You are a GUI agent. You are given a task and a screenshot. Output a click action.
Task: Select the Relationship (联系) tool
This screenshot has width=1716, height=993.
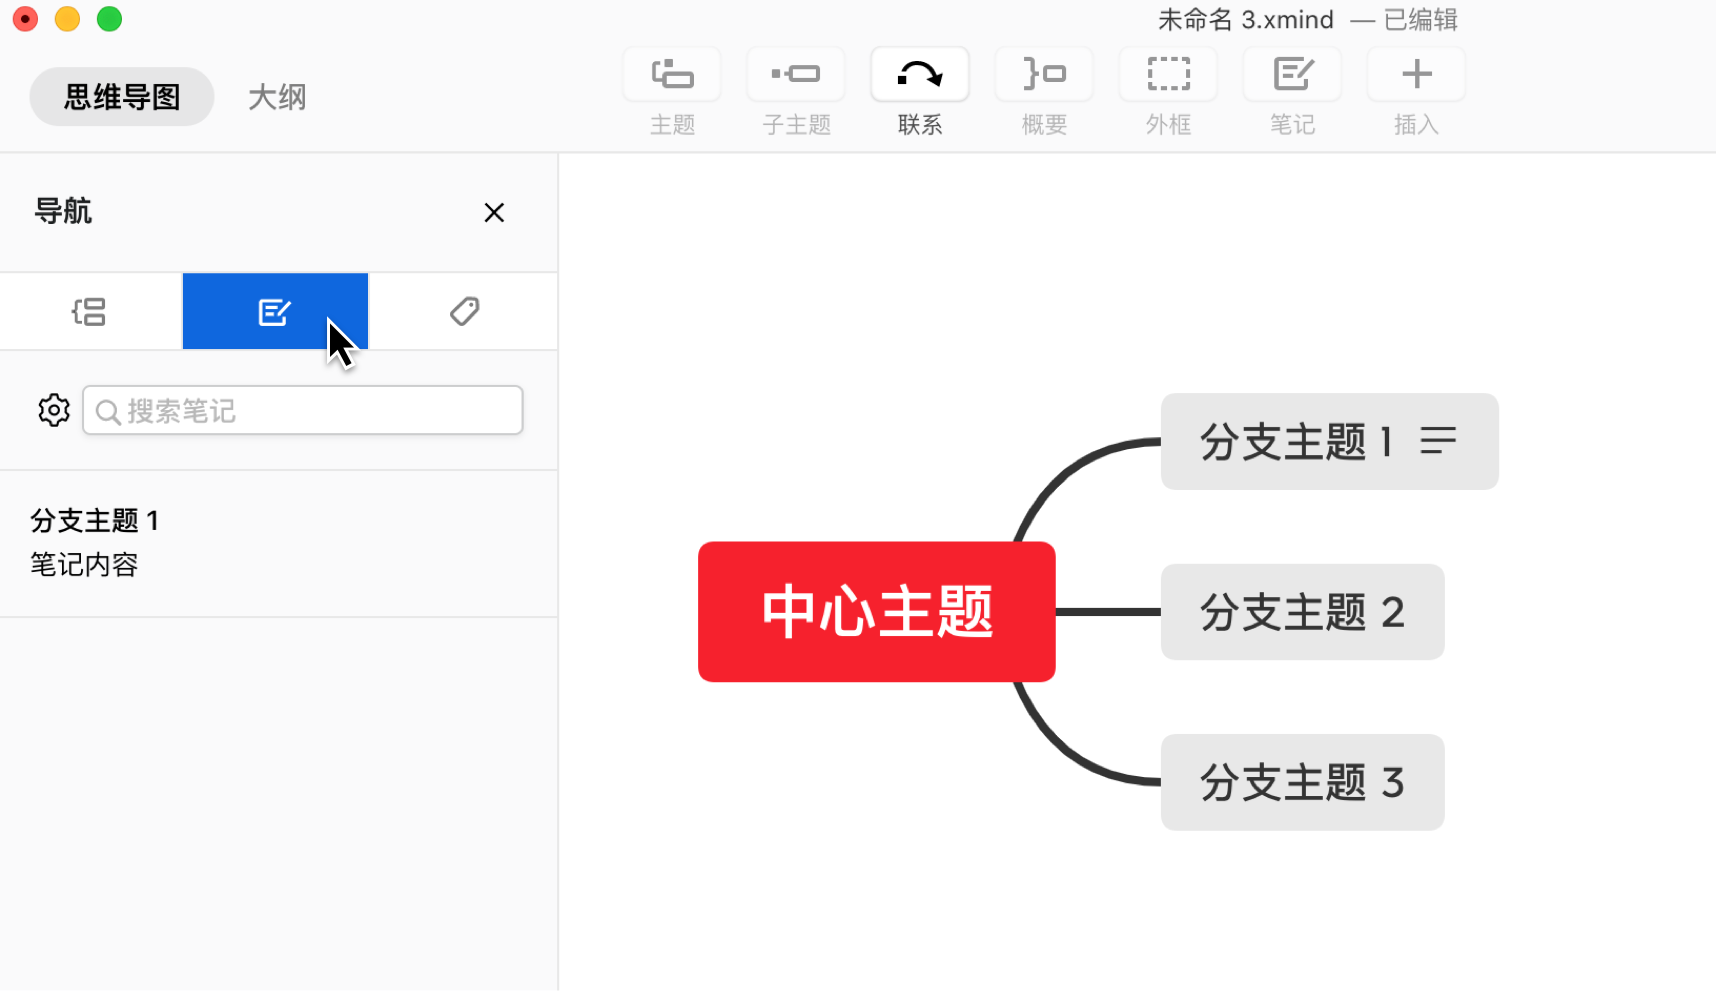pos(920,75)
